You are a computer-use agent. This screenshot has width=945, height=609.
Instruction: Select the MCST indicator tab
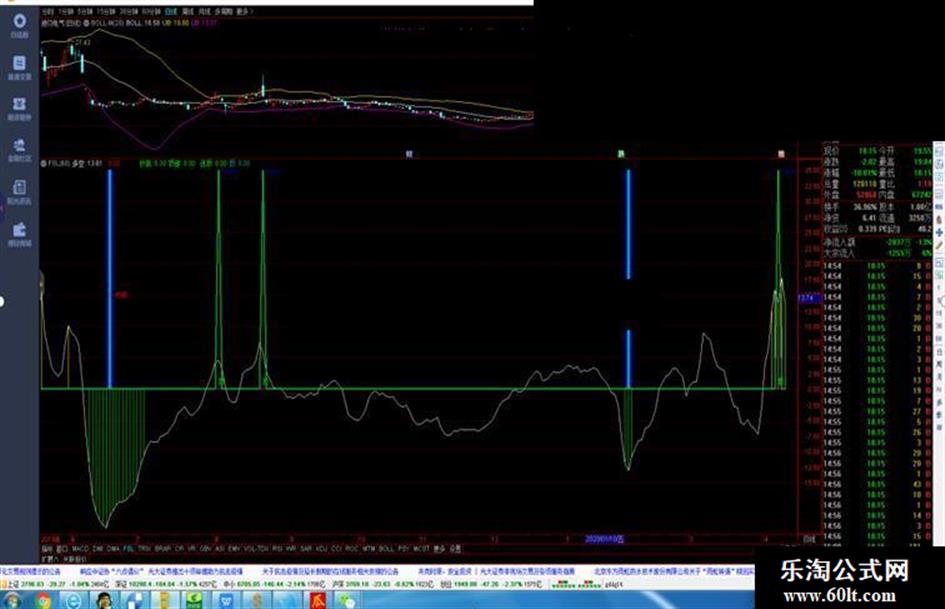[x=421, y=549]
